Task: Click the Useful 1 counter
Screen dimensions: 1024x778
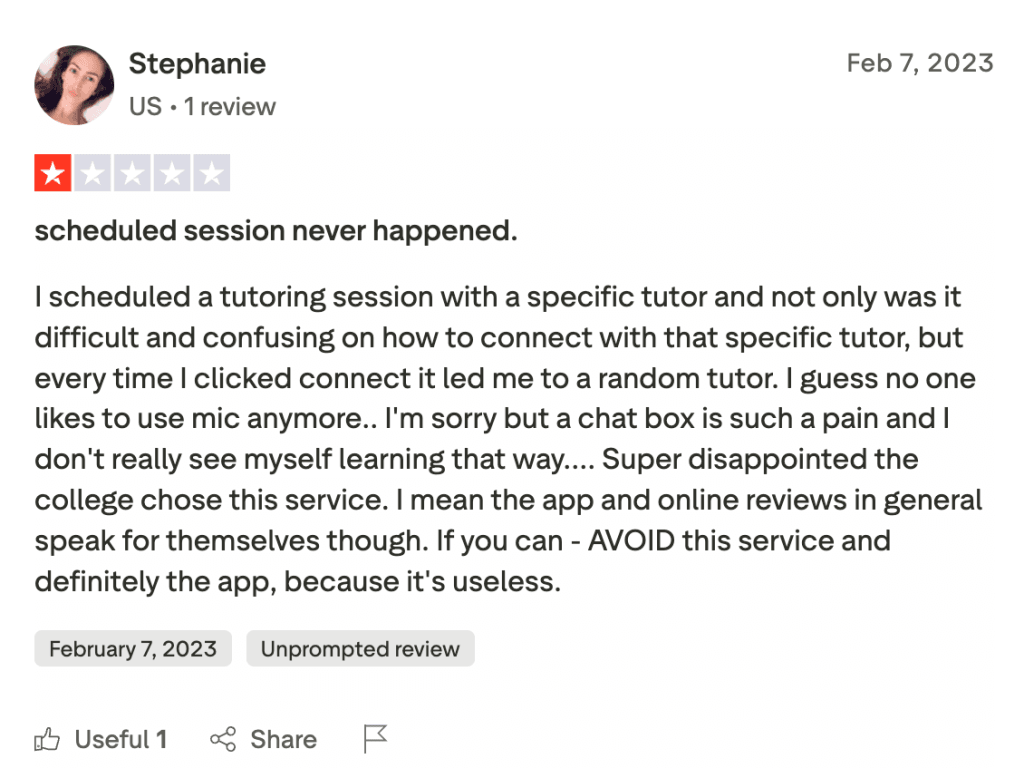Action: pos(120,739)
